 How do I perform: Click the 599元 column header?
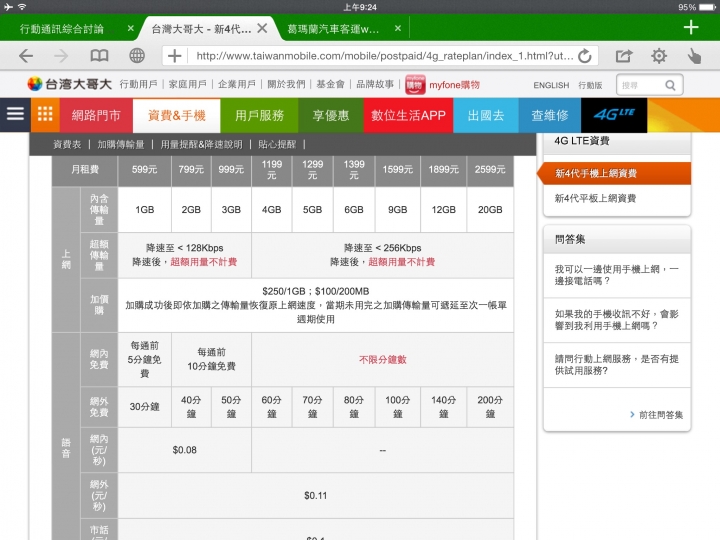click(x=145, y=170)
